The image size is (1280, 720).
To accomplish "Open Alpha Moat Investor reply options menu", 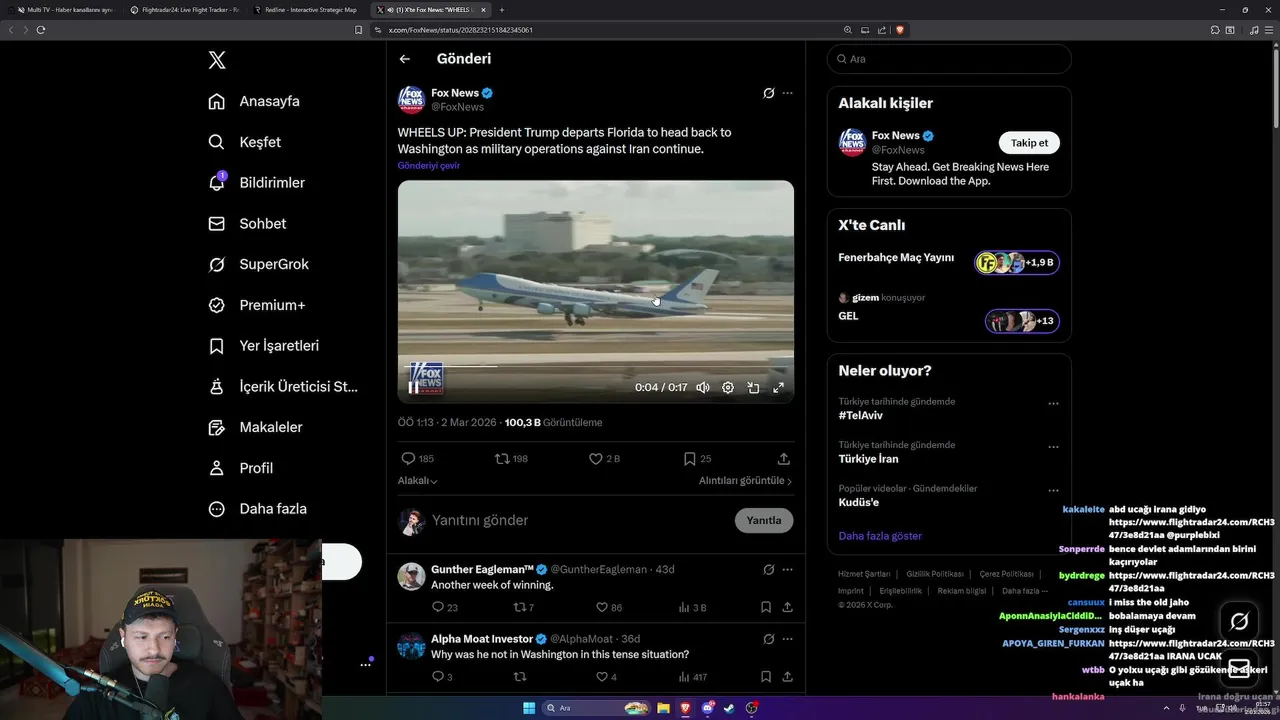I will [788, 639].
